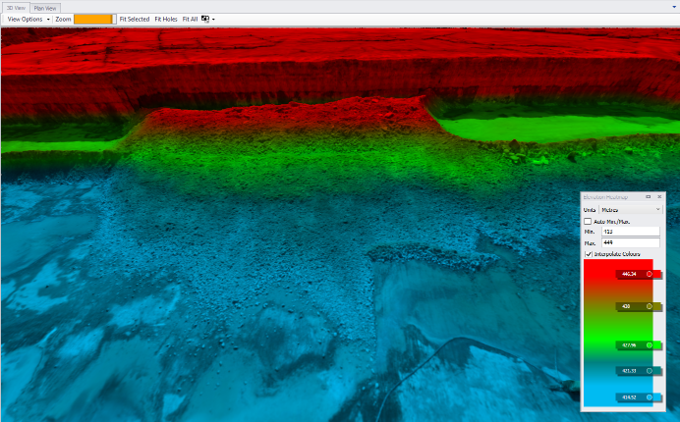Open the View Options dropdown
The image size is (680, 422).
29,19
